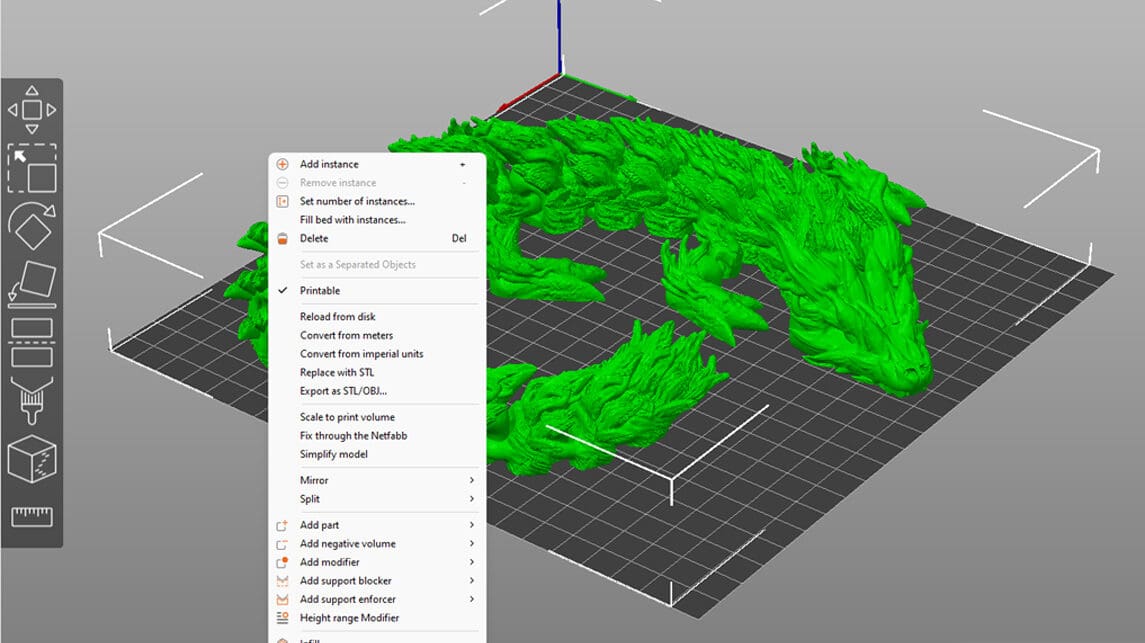Open the Measure ruler tool
The width and height of the screenshot is (1145, 643).
tap(32, 517)
